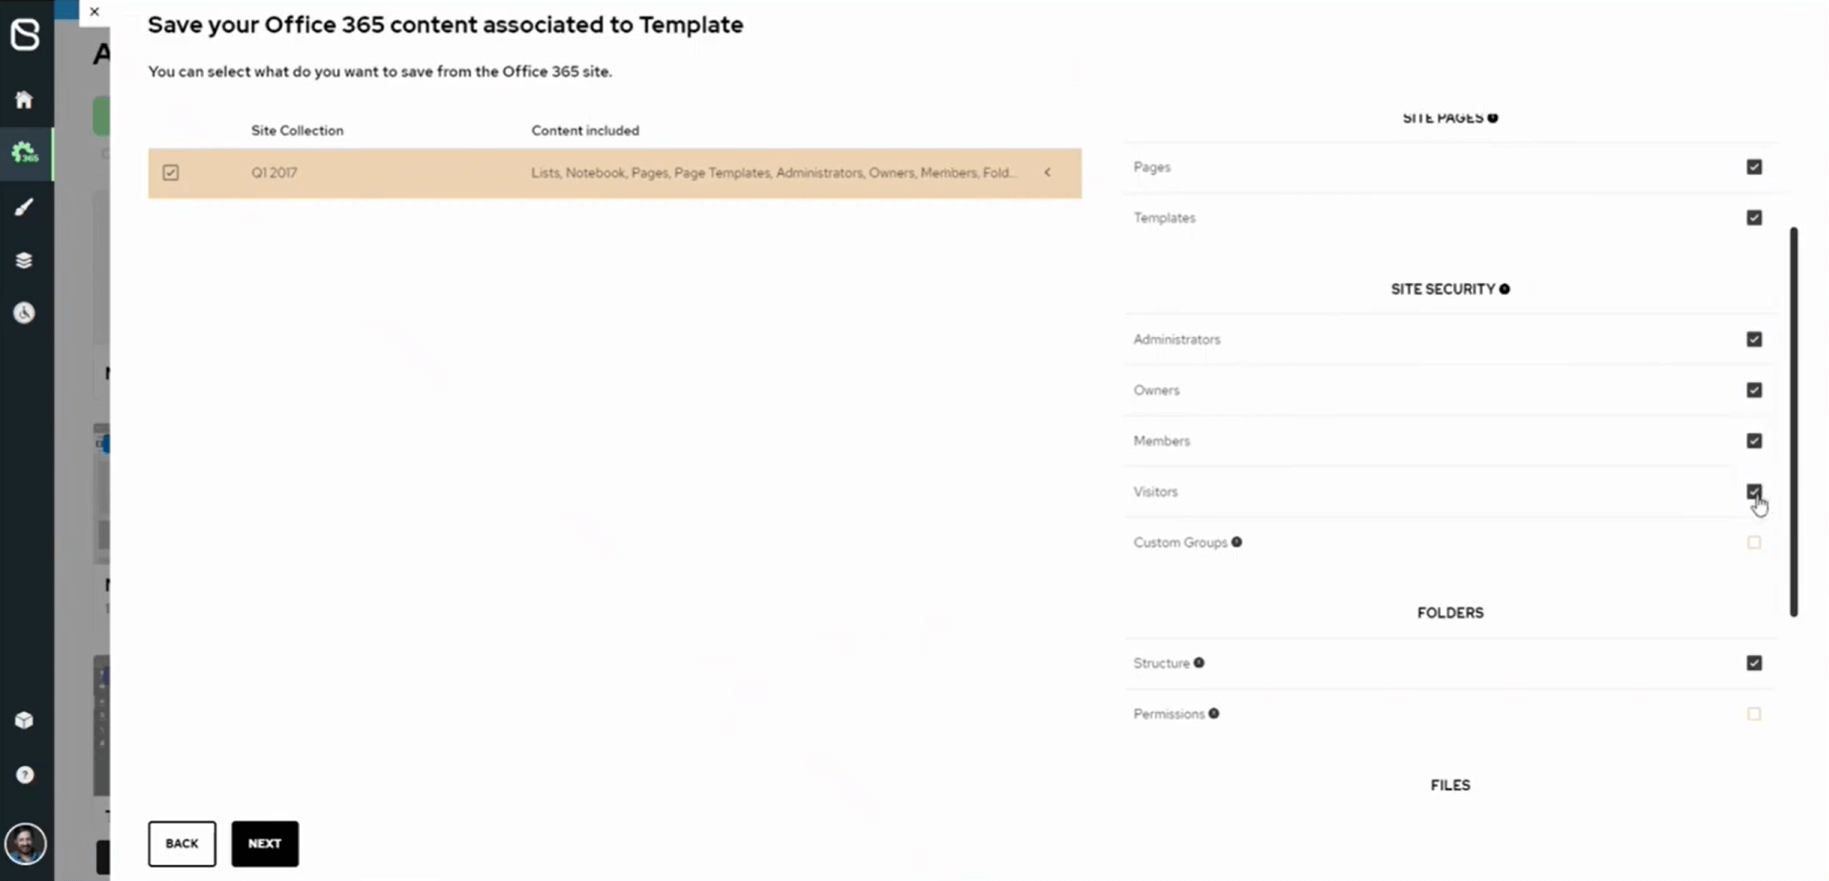The height and width of the screenshot is (881, 1829).
Task: Open the home icon in sidebar
Action: click(24, 100)
